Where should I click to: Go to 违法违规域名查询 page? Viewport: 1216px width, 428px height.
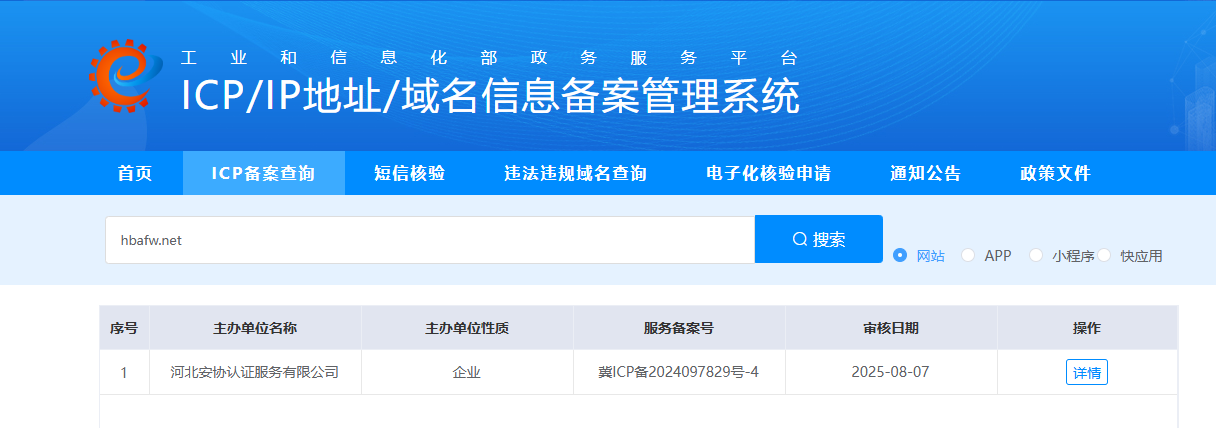575,174
